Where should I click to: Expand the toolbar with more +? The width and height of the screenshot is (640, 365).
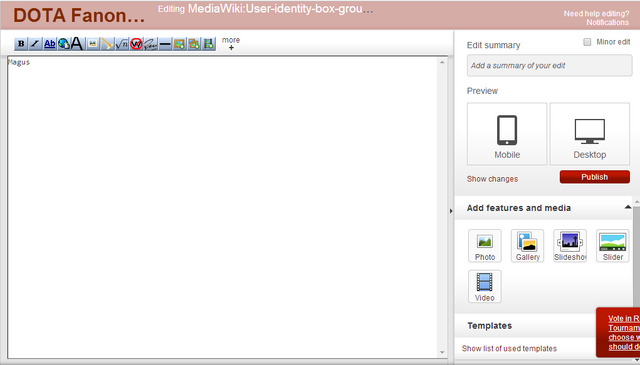[231, 43]
